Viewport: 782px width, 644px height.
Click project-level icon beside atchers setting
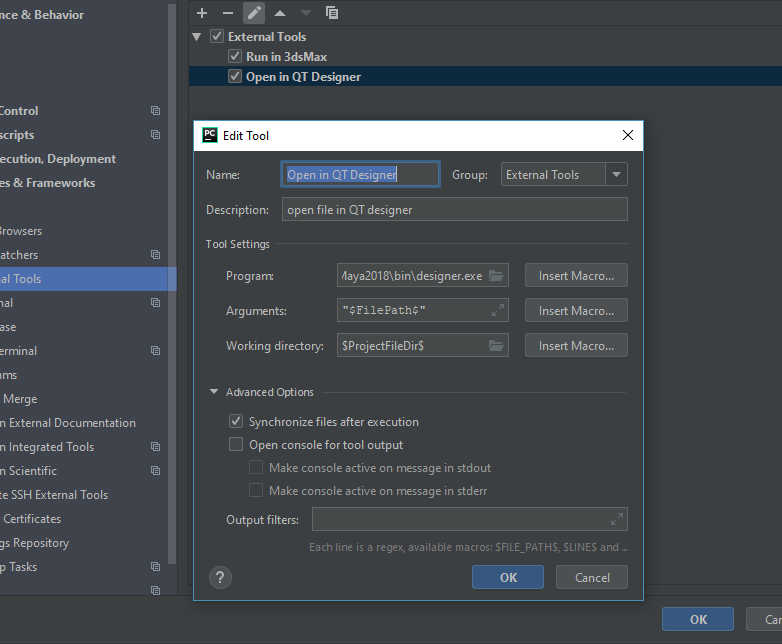pos(156,255)
